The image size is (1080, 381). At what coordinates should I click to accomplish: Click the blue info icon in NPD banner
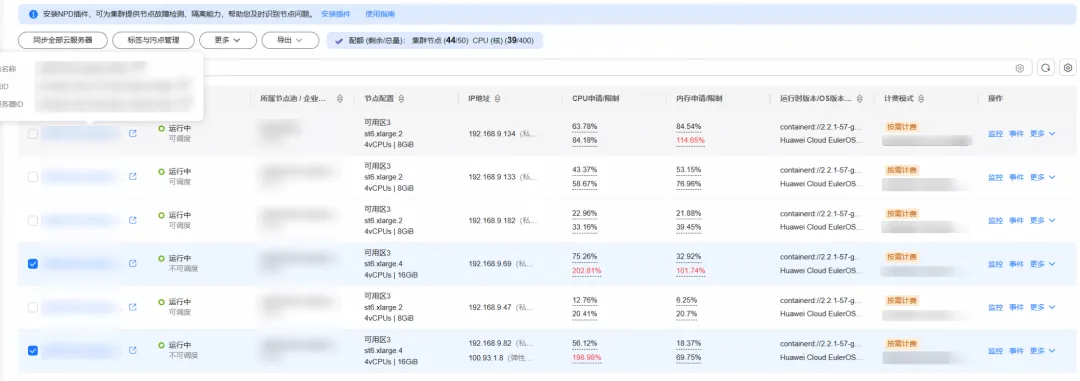pos(34,14)
